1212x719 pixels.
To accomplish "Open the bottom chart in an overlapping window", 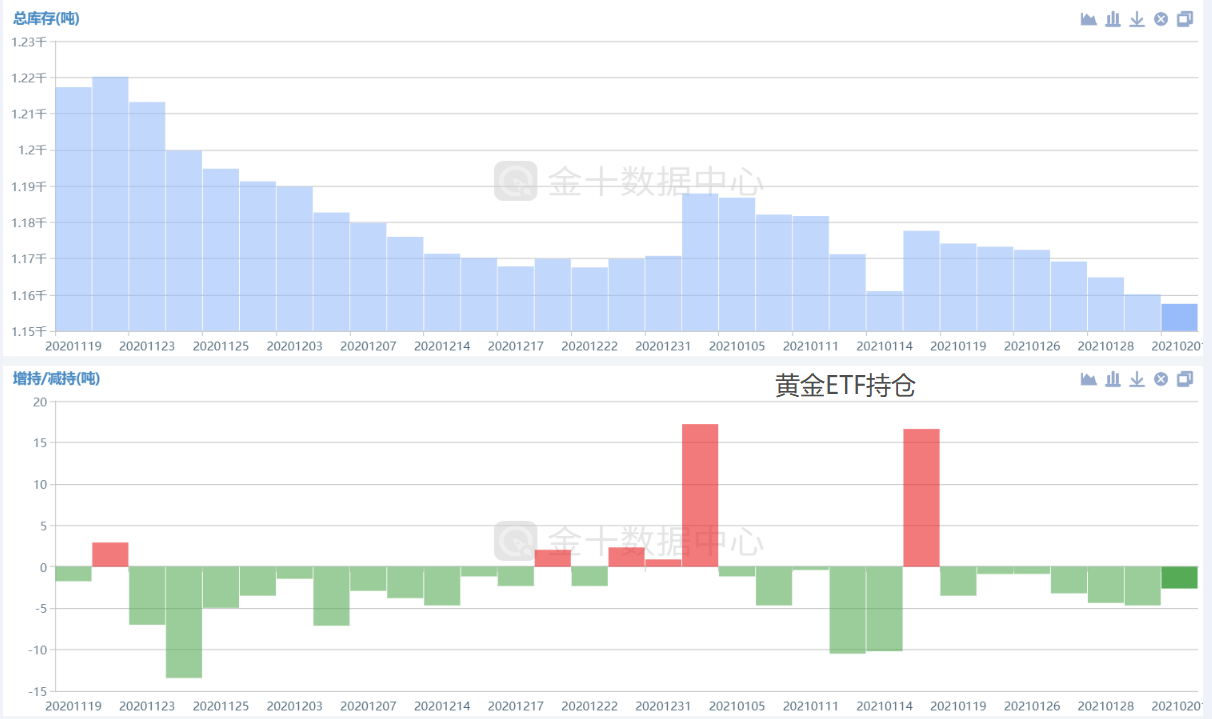I will [x=1185, y=379].
